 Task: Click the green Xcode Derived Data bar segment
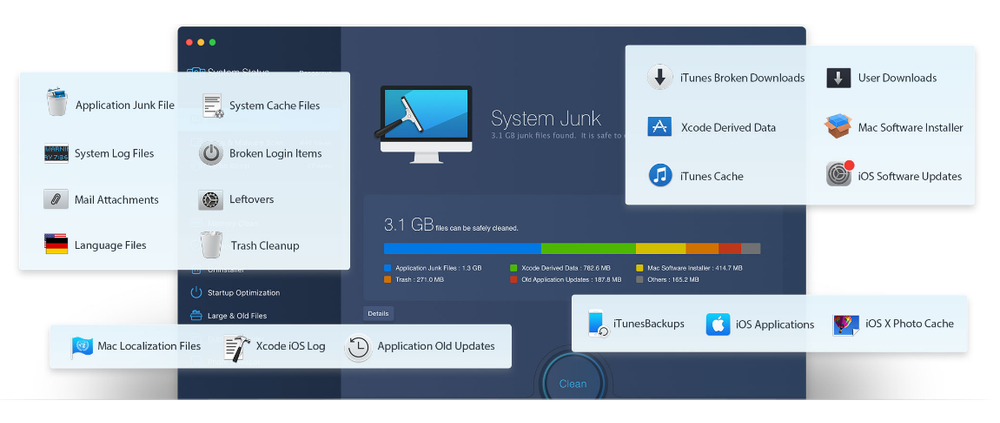pos(589,248)
